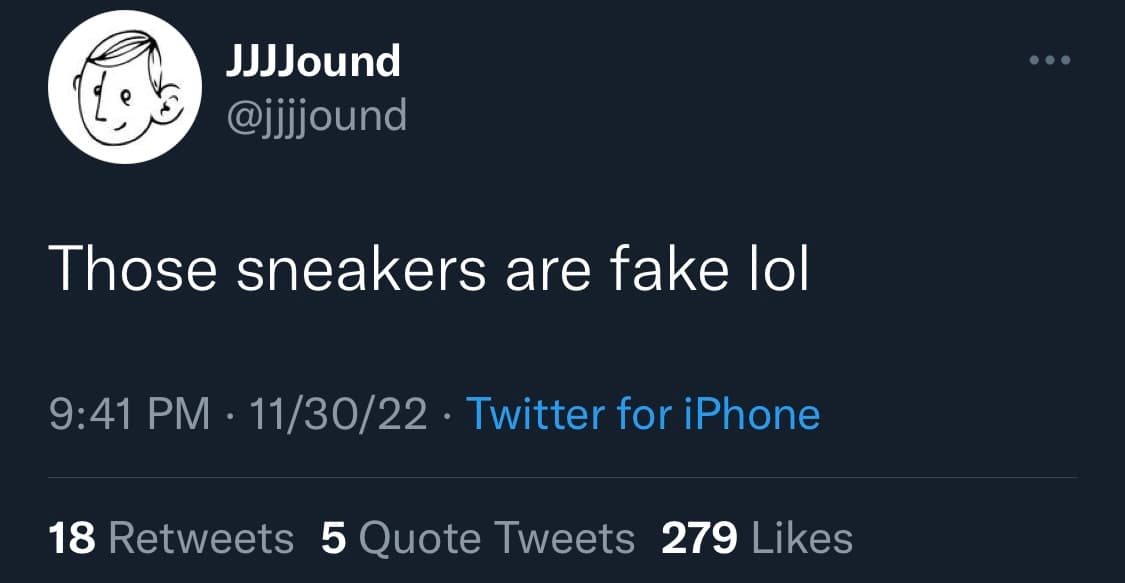Click the 'Retweets' label text
Image resolution: width=1125 pixels, height=583 pixels.
201,539
